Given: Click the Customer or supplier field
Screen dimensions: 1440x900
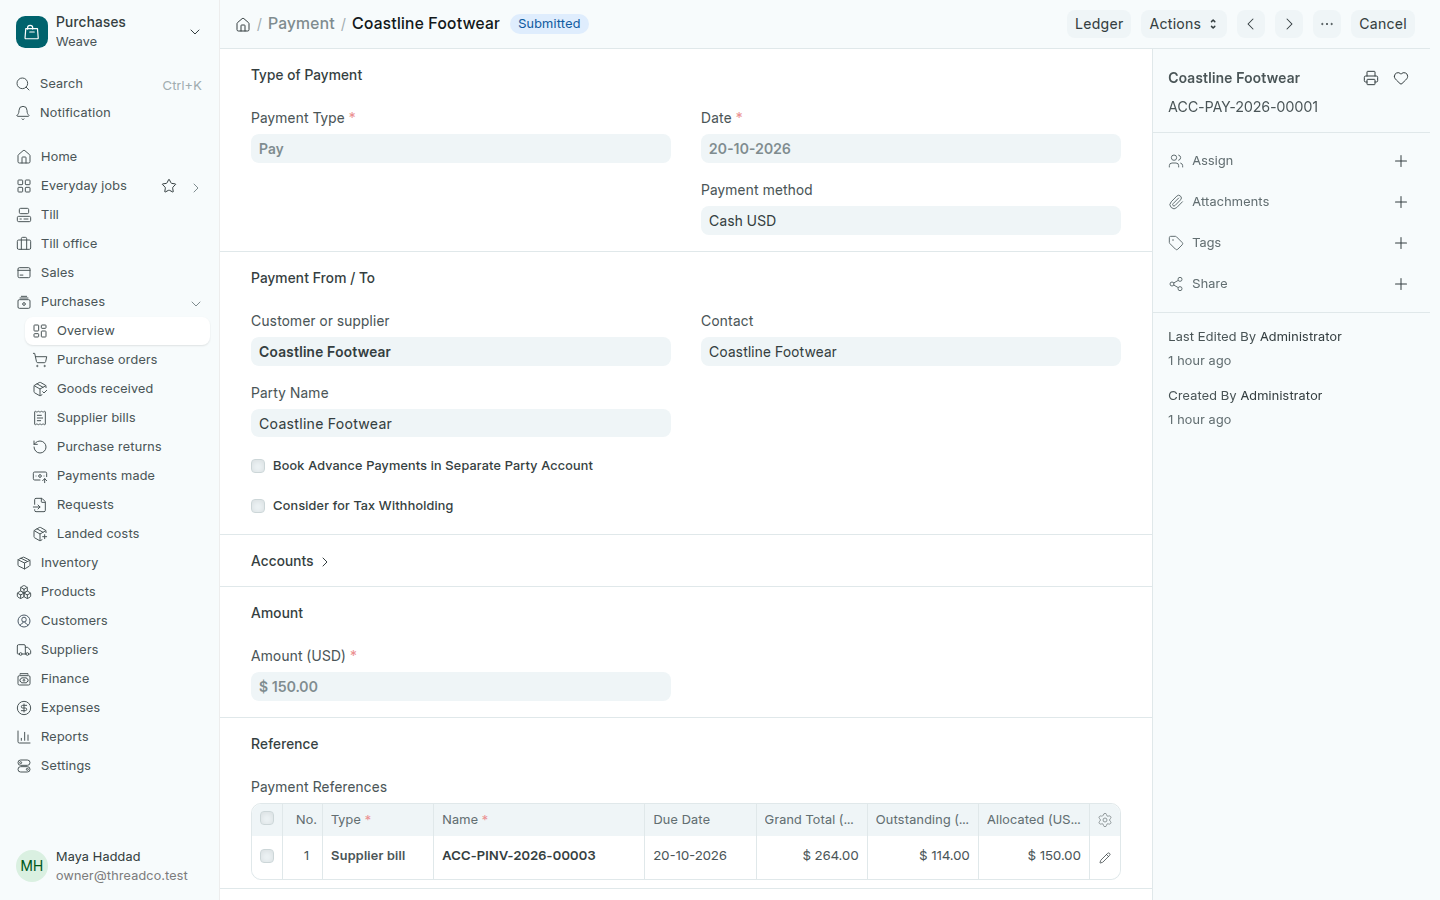Looking at the screenshot, I should [461, 352].
